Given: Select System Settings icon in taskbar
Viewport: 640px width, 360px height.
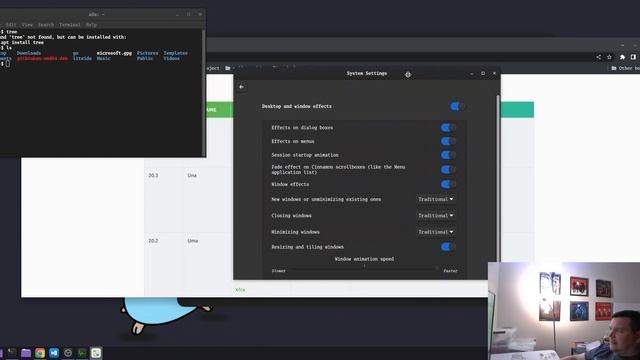Looking at the screenshot, I should click(x=96, y=353).
